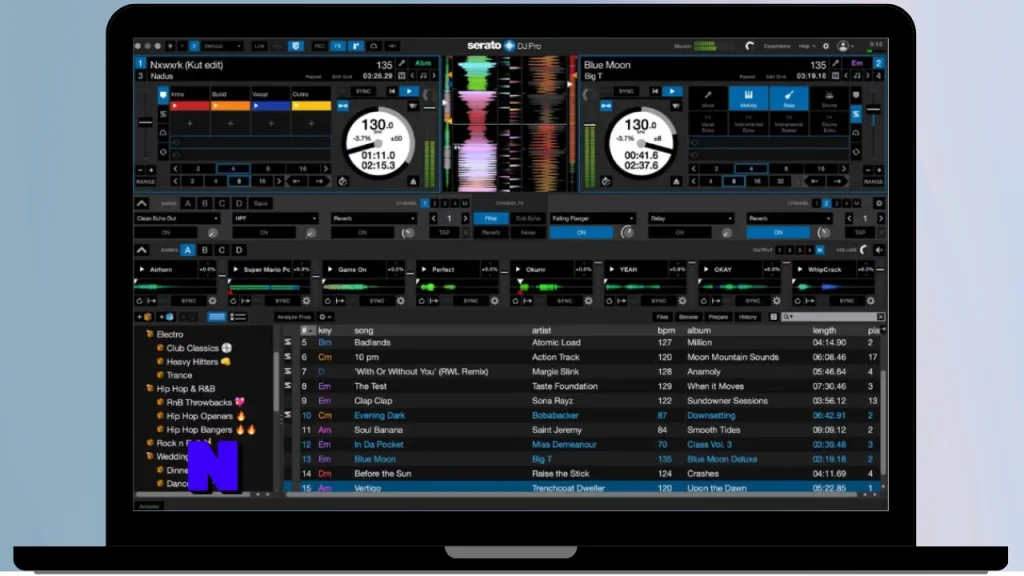Eject the track from deck 1
The image size is (1024, 576).
coord(413,182)
